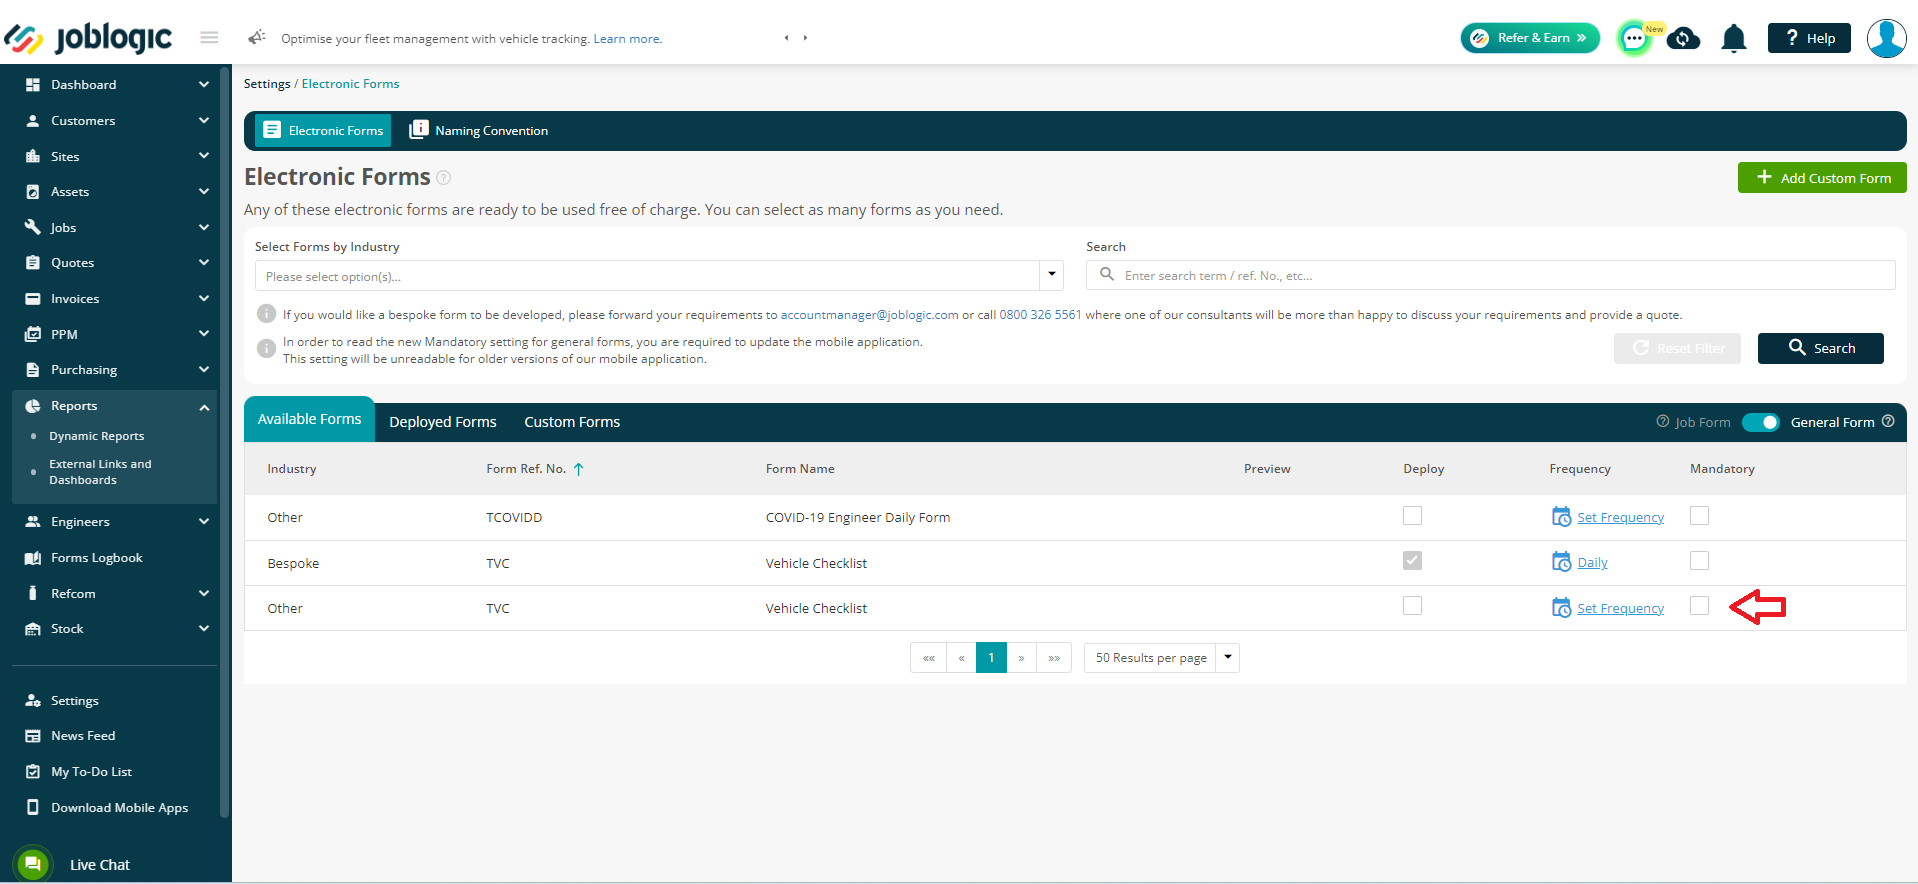
Task: Click the Settings breadcrumb link
Action: [x=267, y=84]
